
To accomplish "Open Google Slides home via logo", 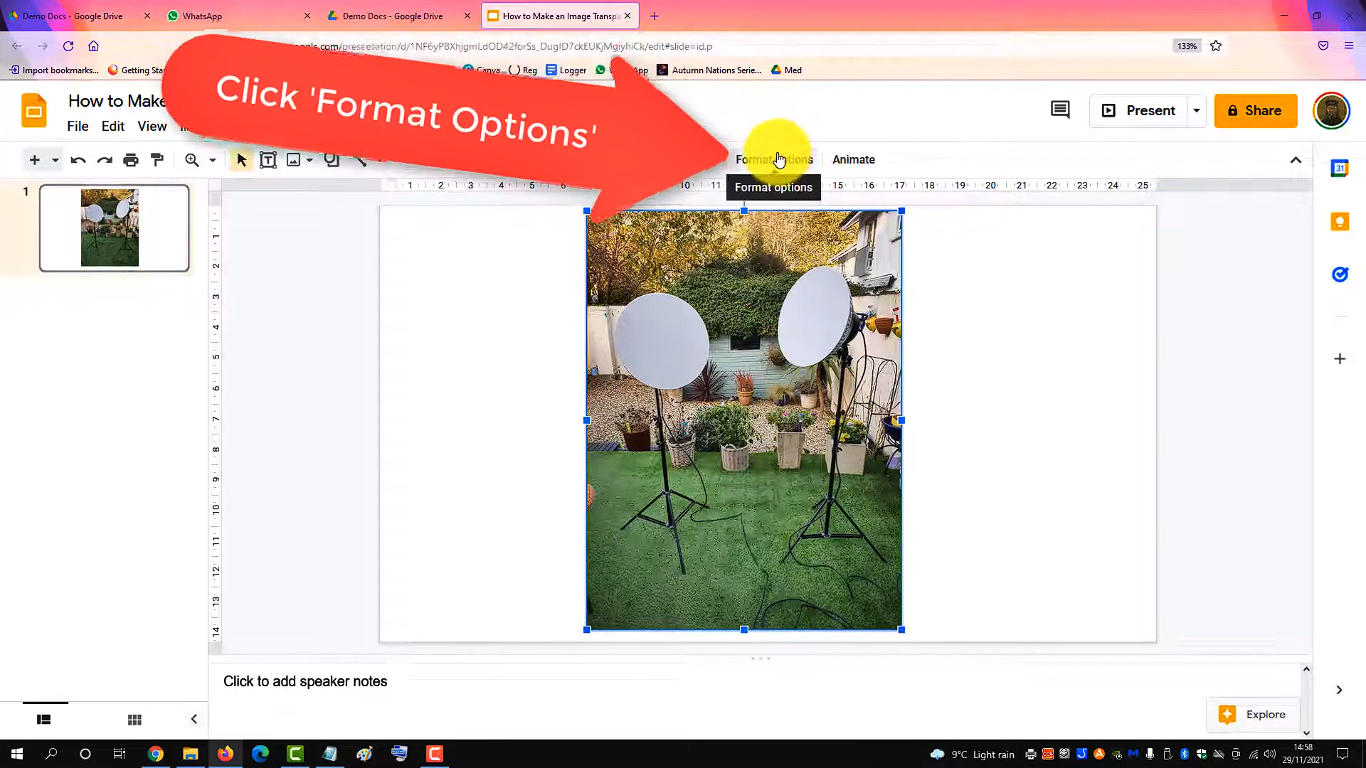I will point(34,110).
